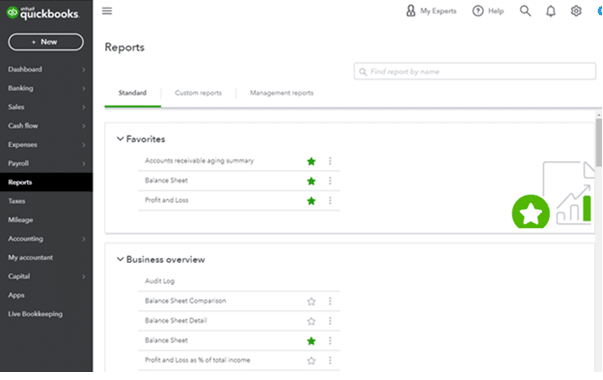Open Profit and Loss report

(x=167, y=200)
